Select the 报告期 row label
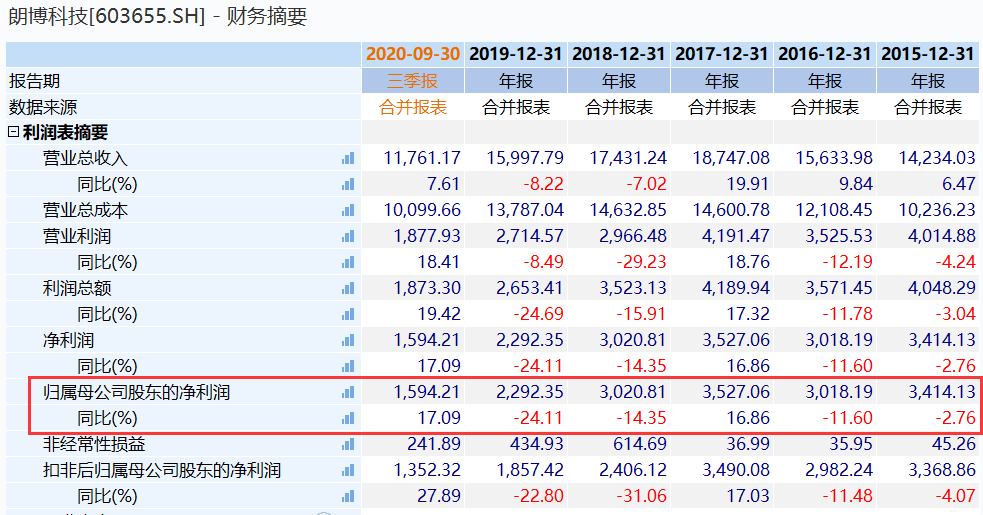983x515 pixels. [x=34, y=81]
